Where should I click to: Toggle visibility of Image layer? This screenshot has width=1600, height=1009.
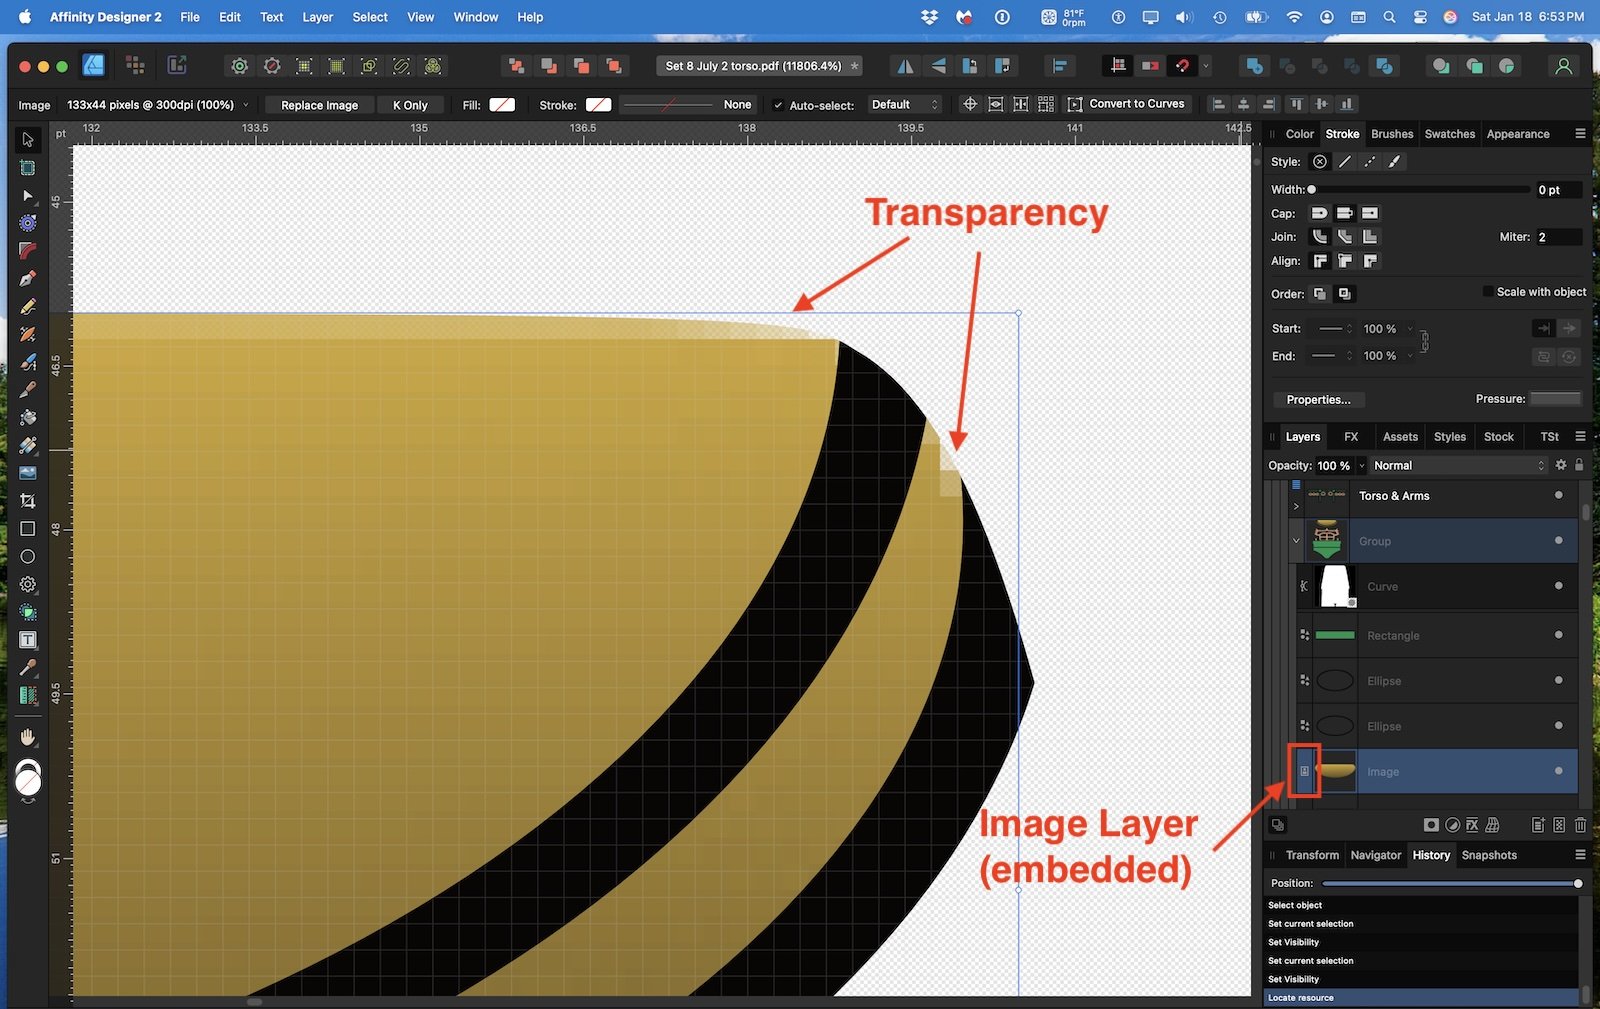[1558, 771]
